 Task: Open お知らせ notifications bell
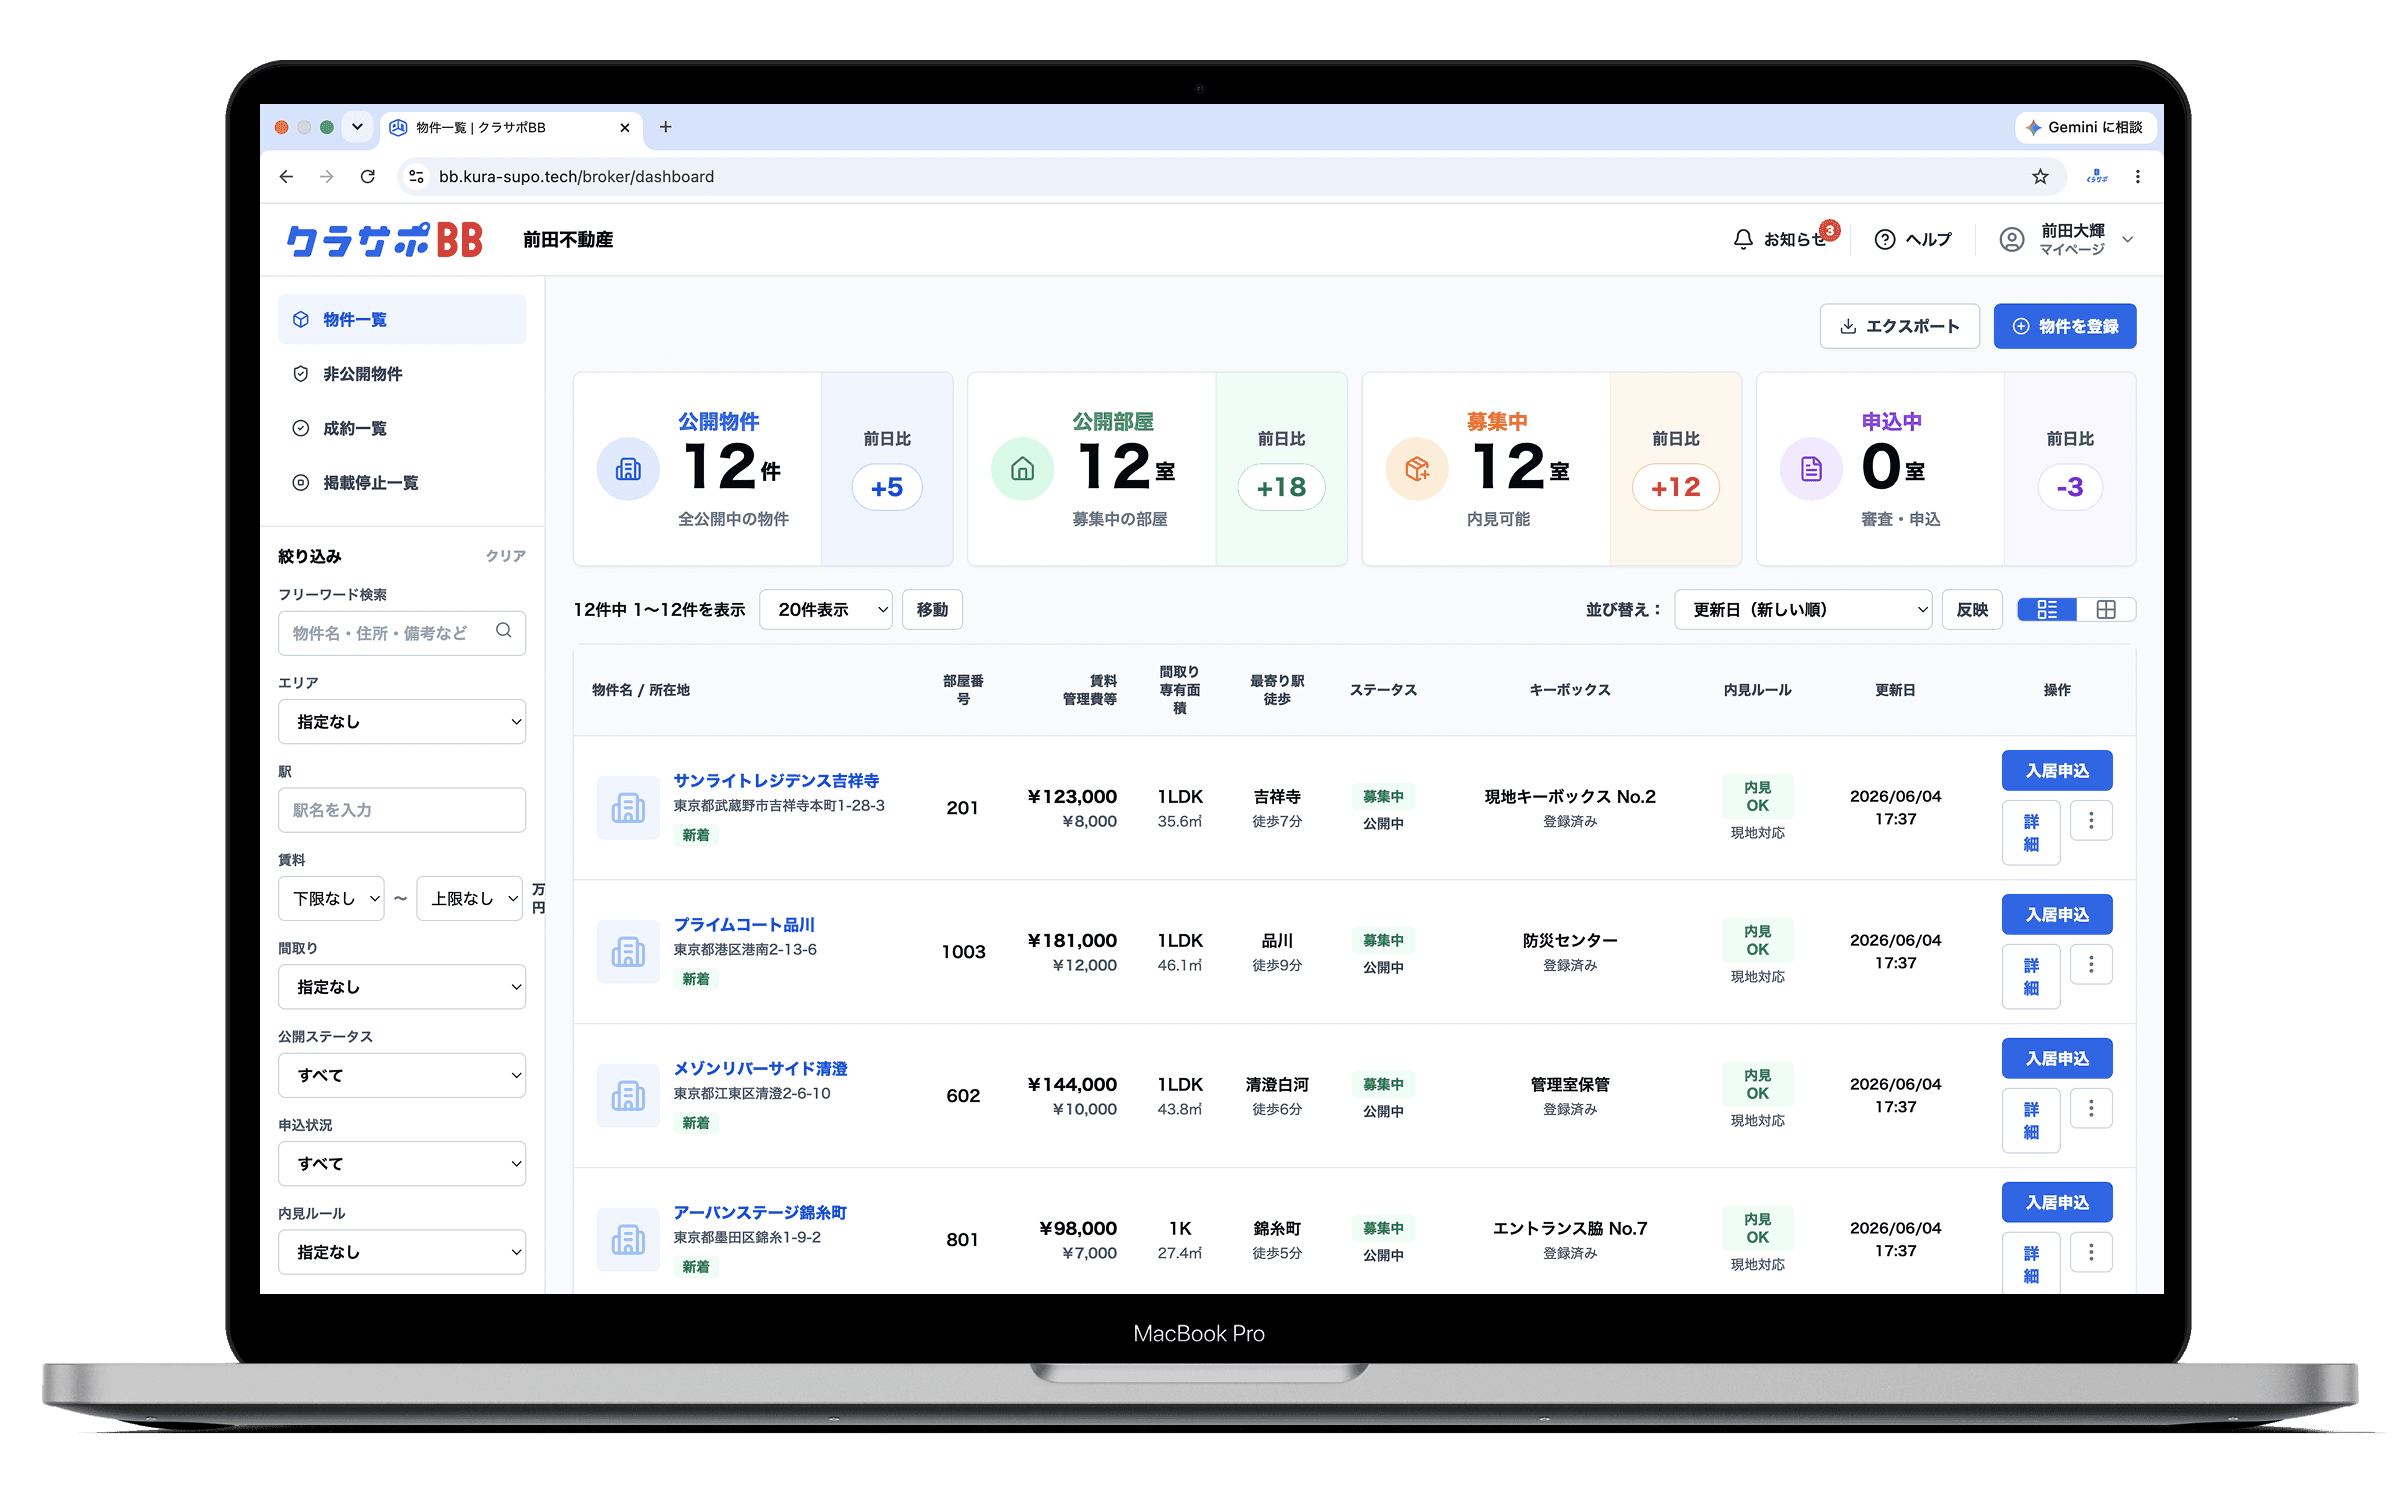(x=1743, y=240)
